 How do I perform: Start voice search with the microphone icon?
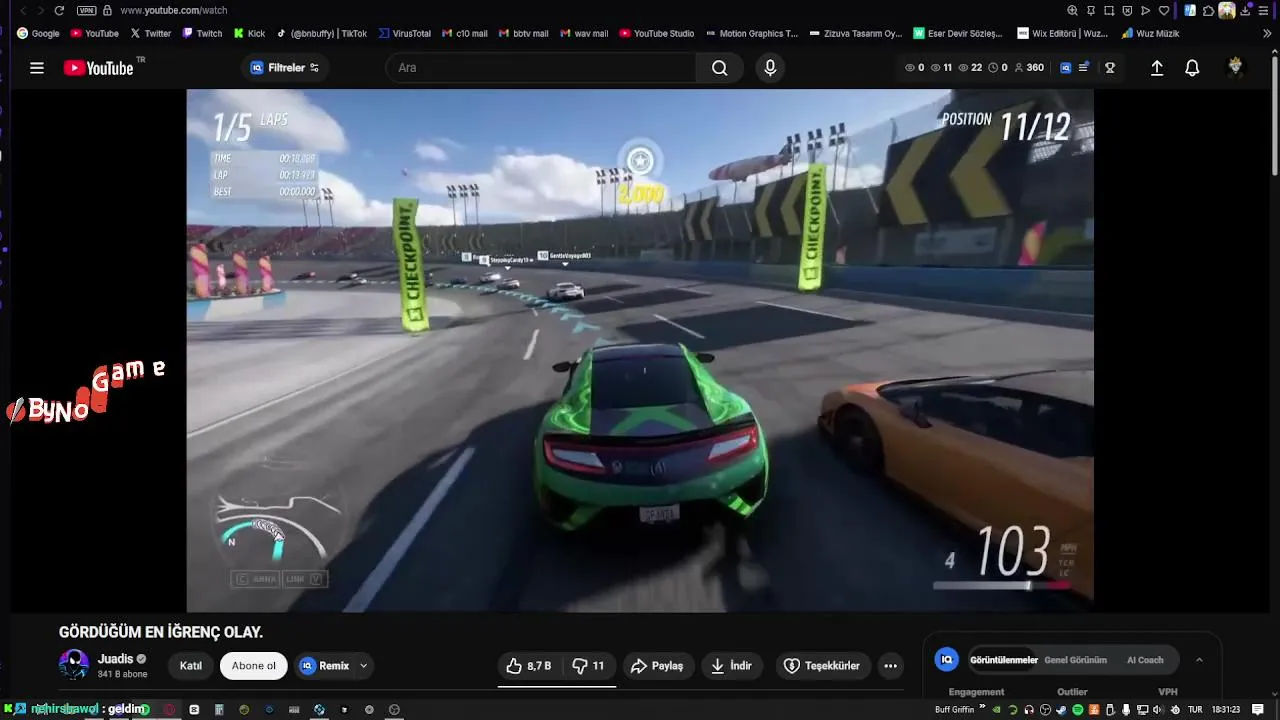coord(770,68)
